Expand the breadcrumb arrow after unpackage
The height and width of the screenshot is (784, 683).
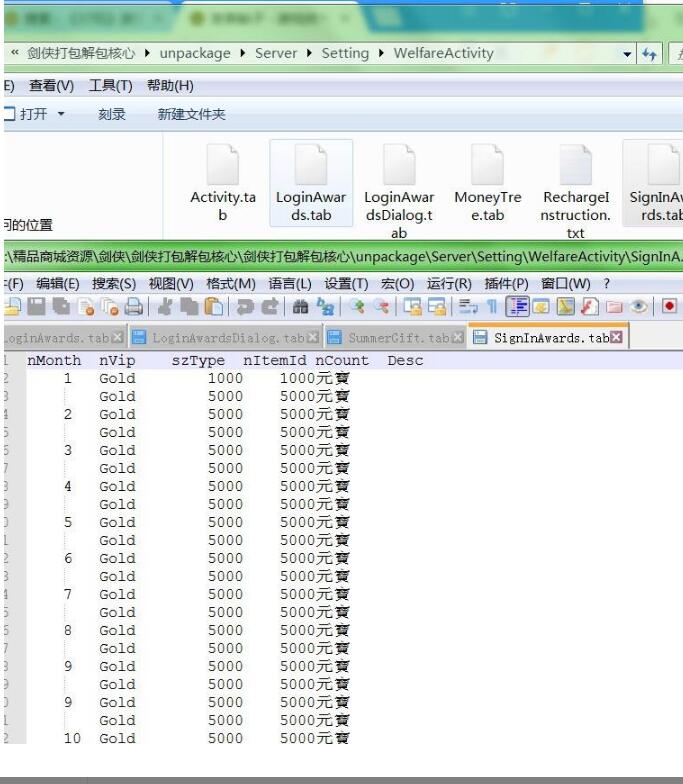click(242, 53)
